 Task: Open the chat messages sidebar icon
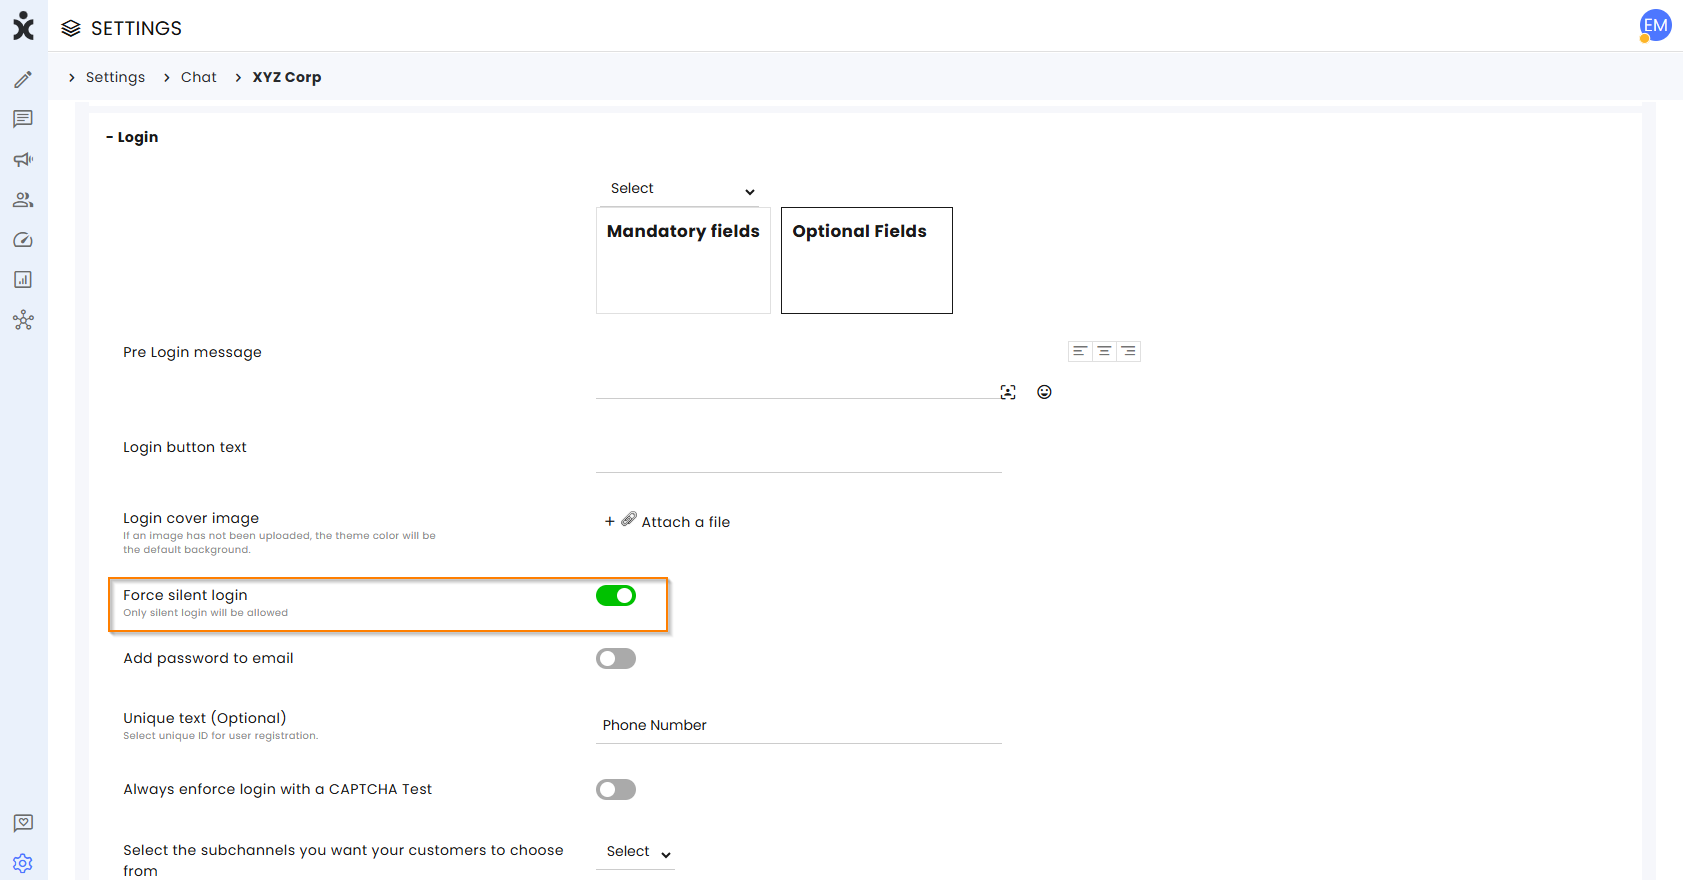pos(23,119)
